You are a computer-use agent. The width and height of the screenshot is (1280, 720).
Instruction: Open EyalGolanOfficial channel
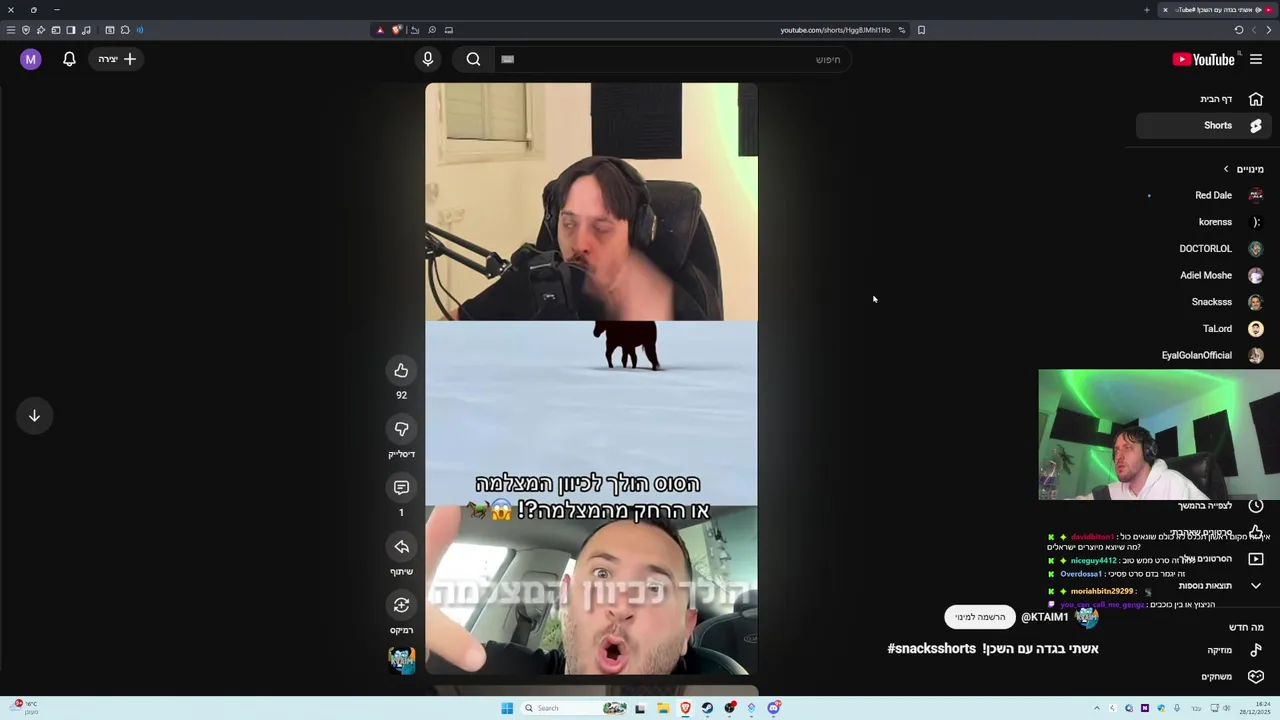1204,355
